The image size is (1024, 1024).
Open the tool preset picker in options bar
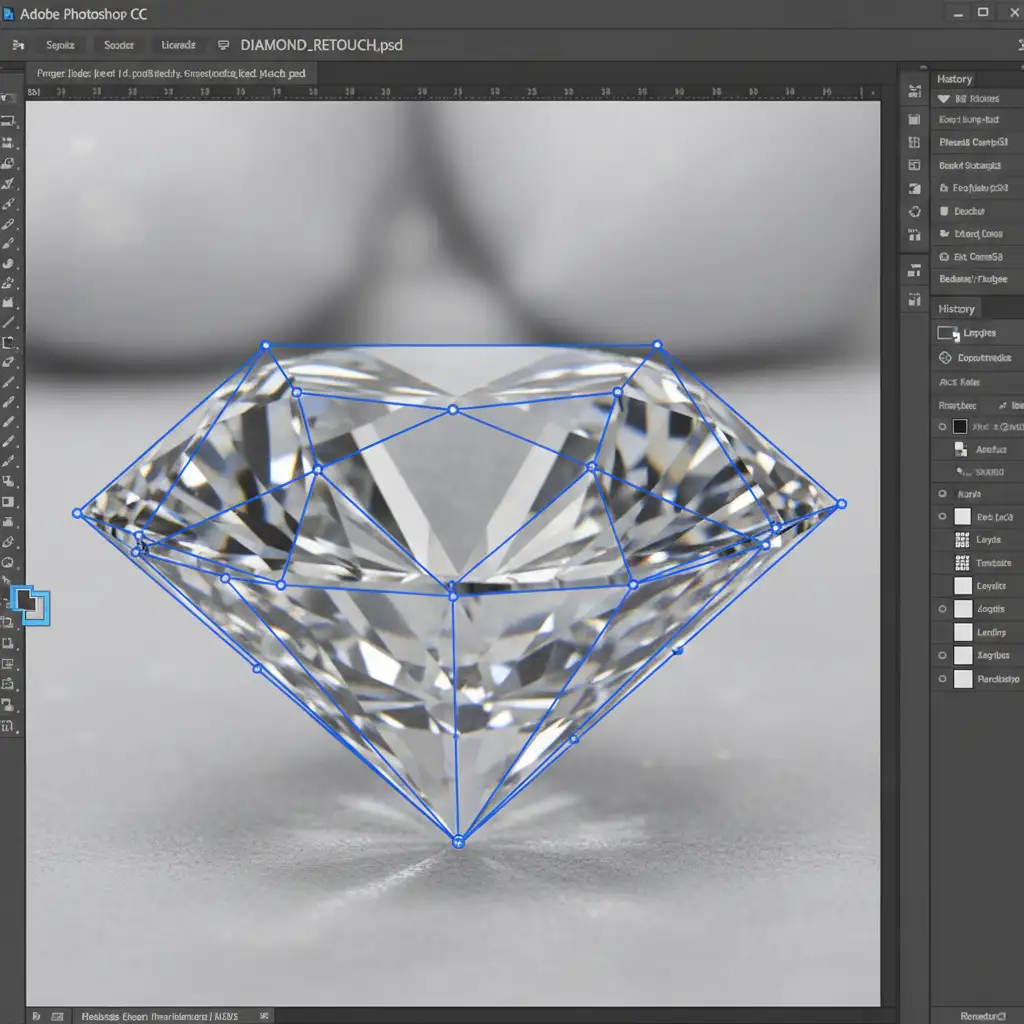click(17, 45)
